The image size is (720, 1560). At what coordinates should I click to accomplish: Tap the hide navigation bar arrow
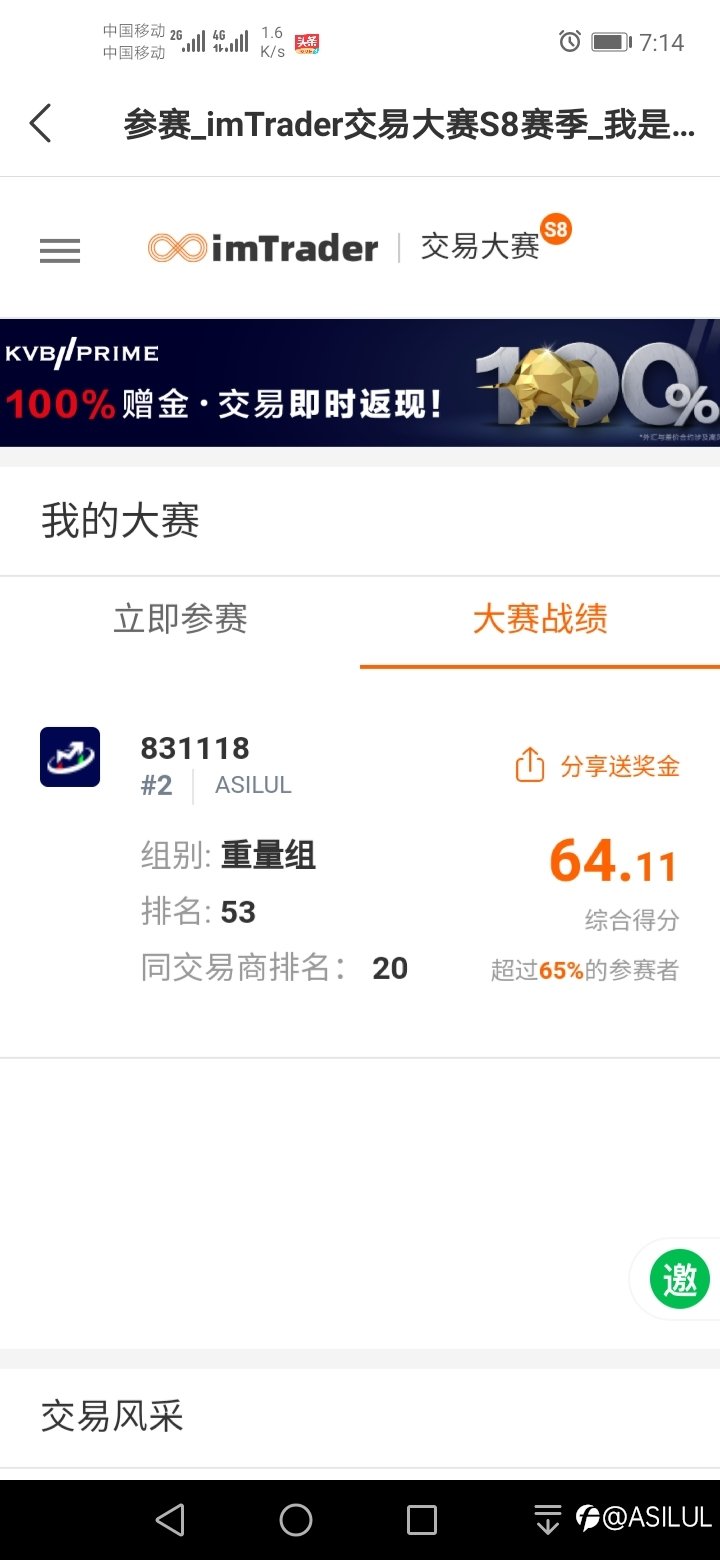tap(547, 1520)
